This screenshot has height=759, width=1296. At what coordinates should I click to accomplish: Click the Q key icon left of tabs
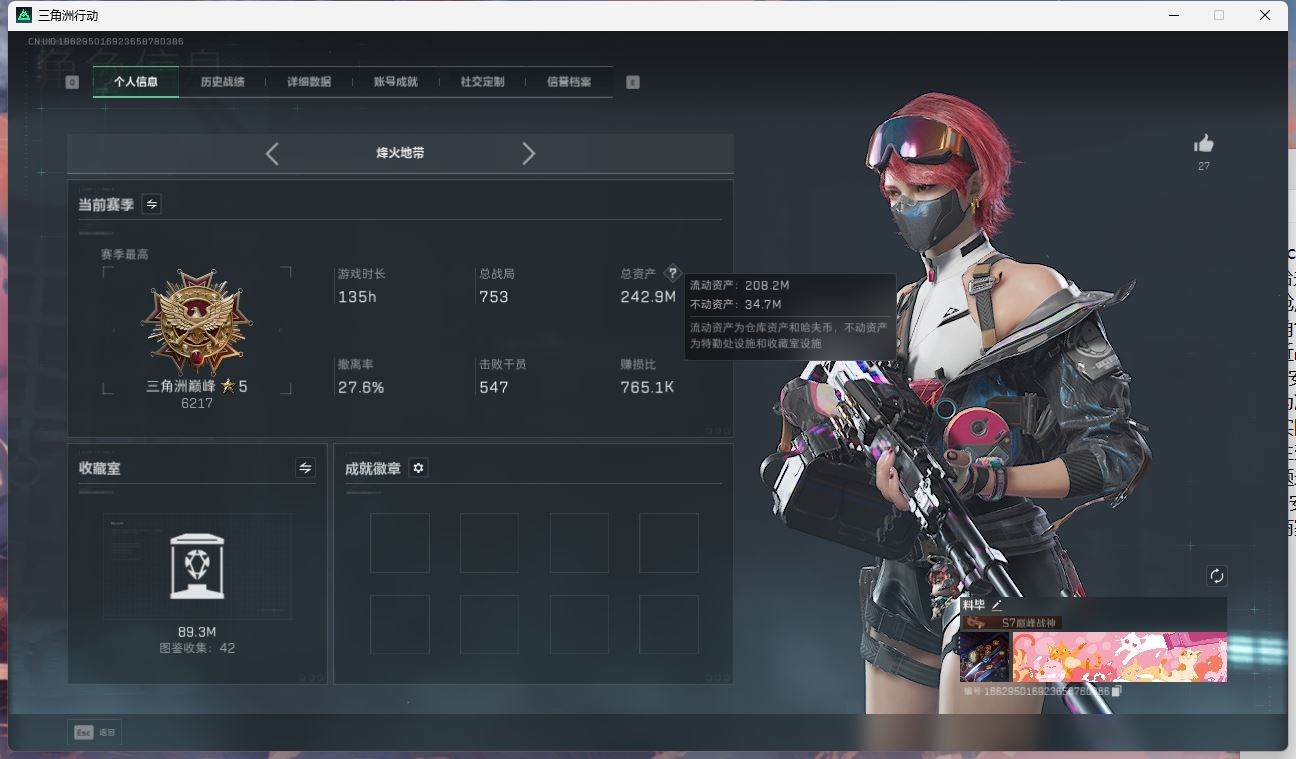click(72, 82)
